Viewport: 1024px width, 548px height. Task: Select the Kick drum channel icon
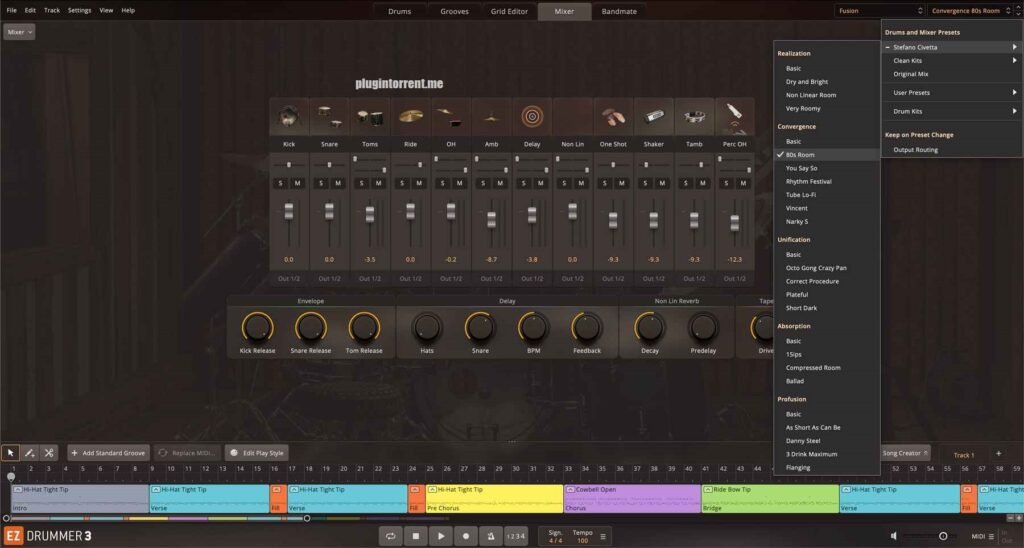(x=289, y=117)
